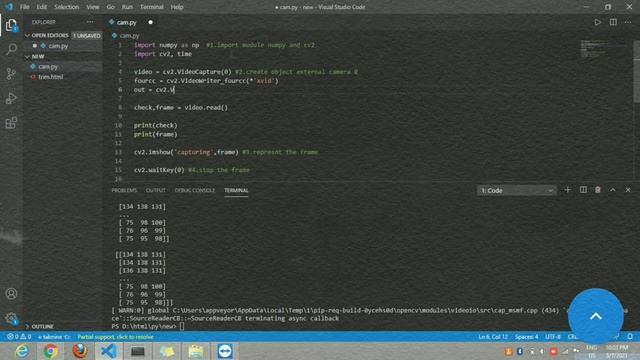Run the Python file with play icon

point(598,22)
